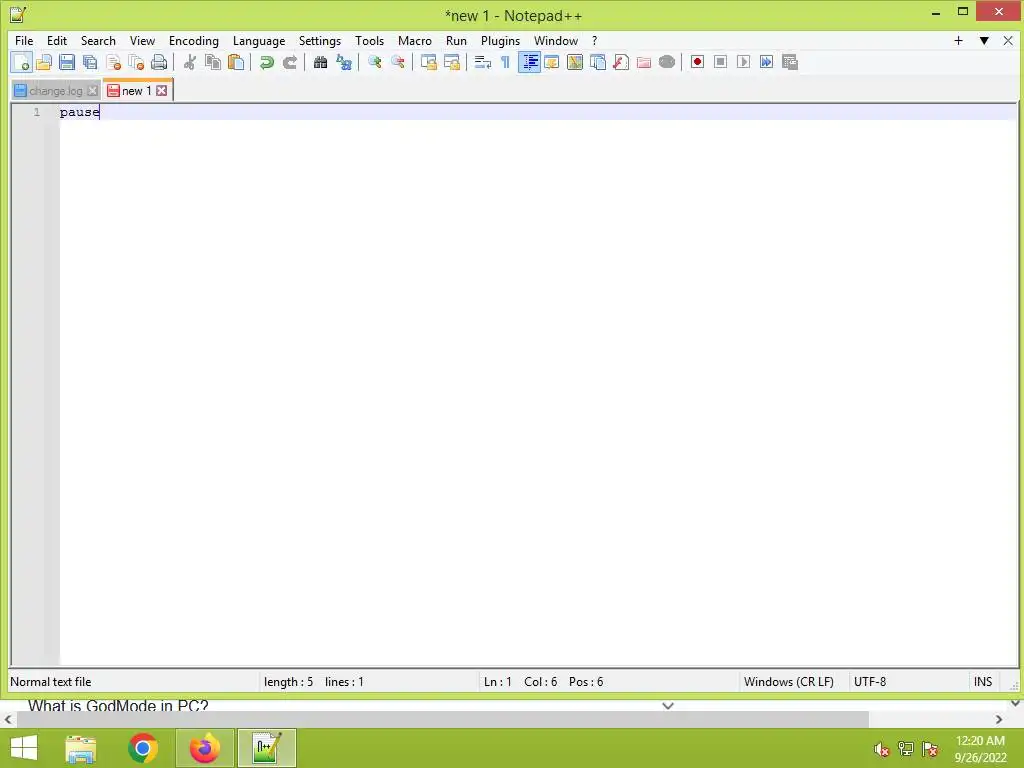Click the Redo arrow icon
Image resolution: width=1024 pixels, height=768 pixels.
[289, 62]
